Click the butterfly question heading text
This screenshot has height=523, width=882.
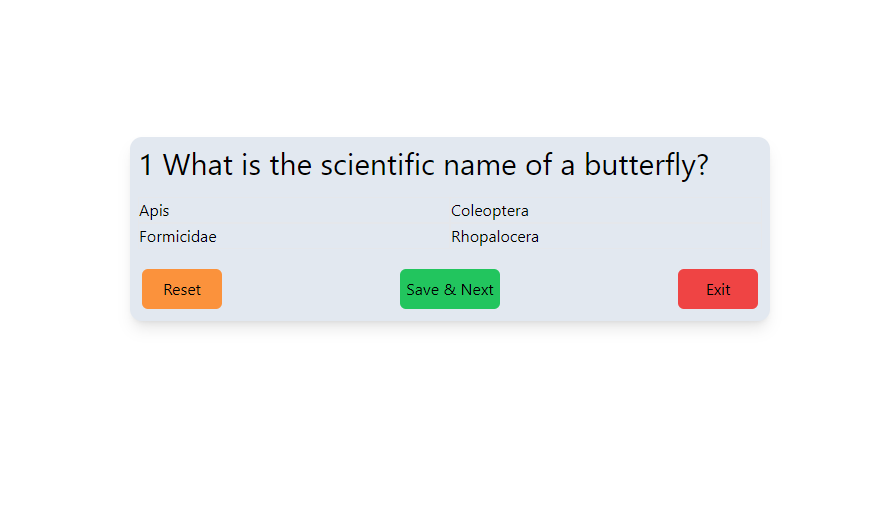[424, 165]
